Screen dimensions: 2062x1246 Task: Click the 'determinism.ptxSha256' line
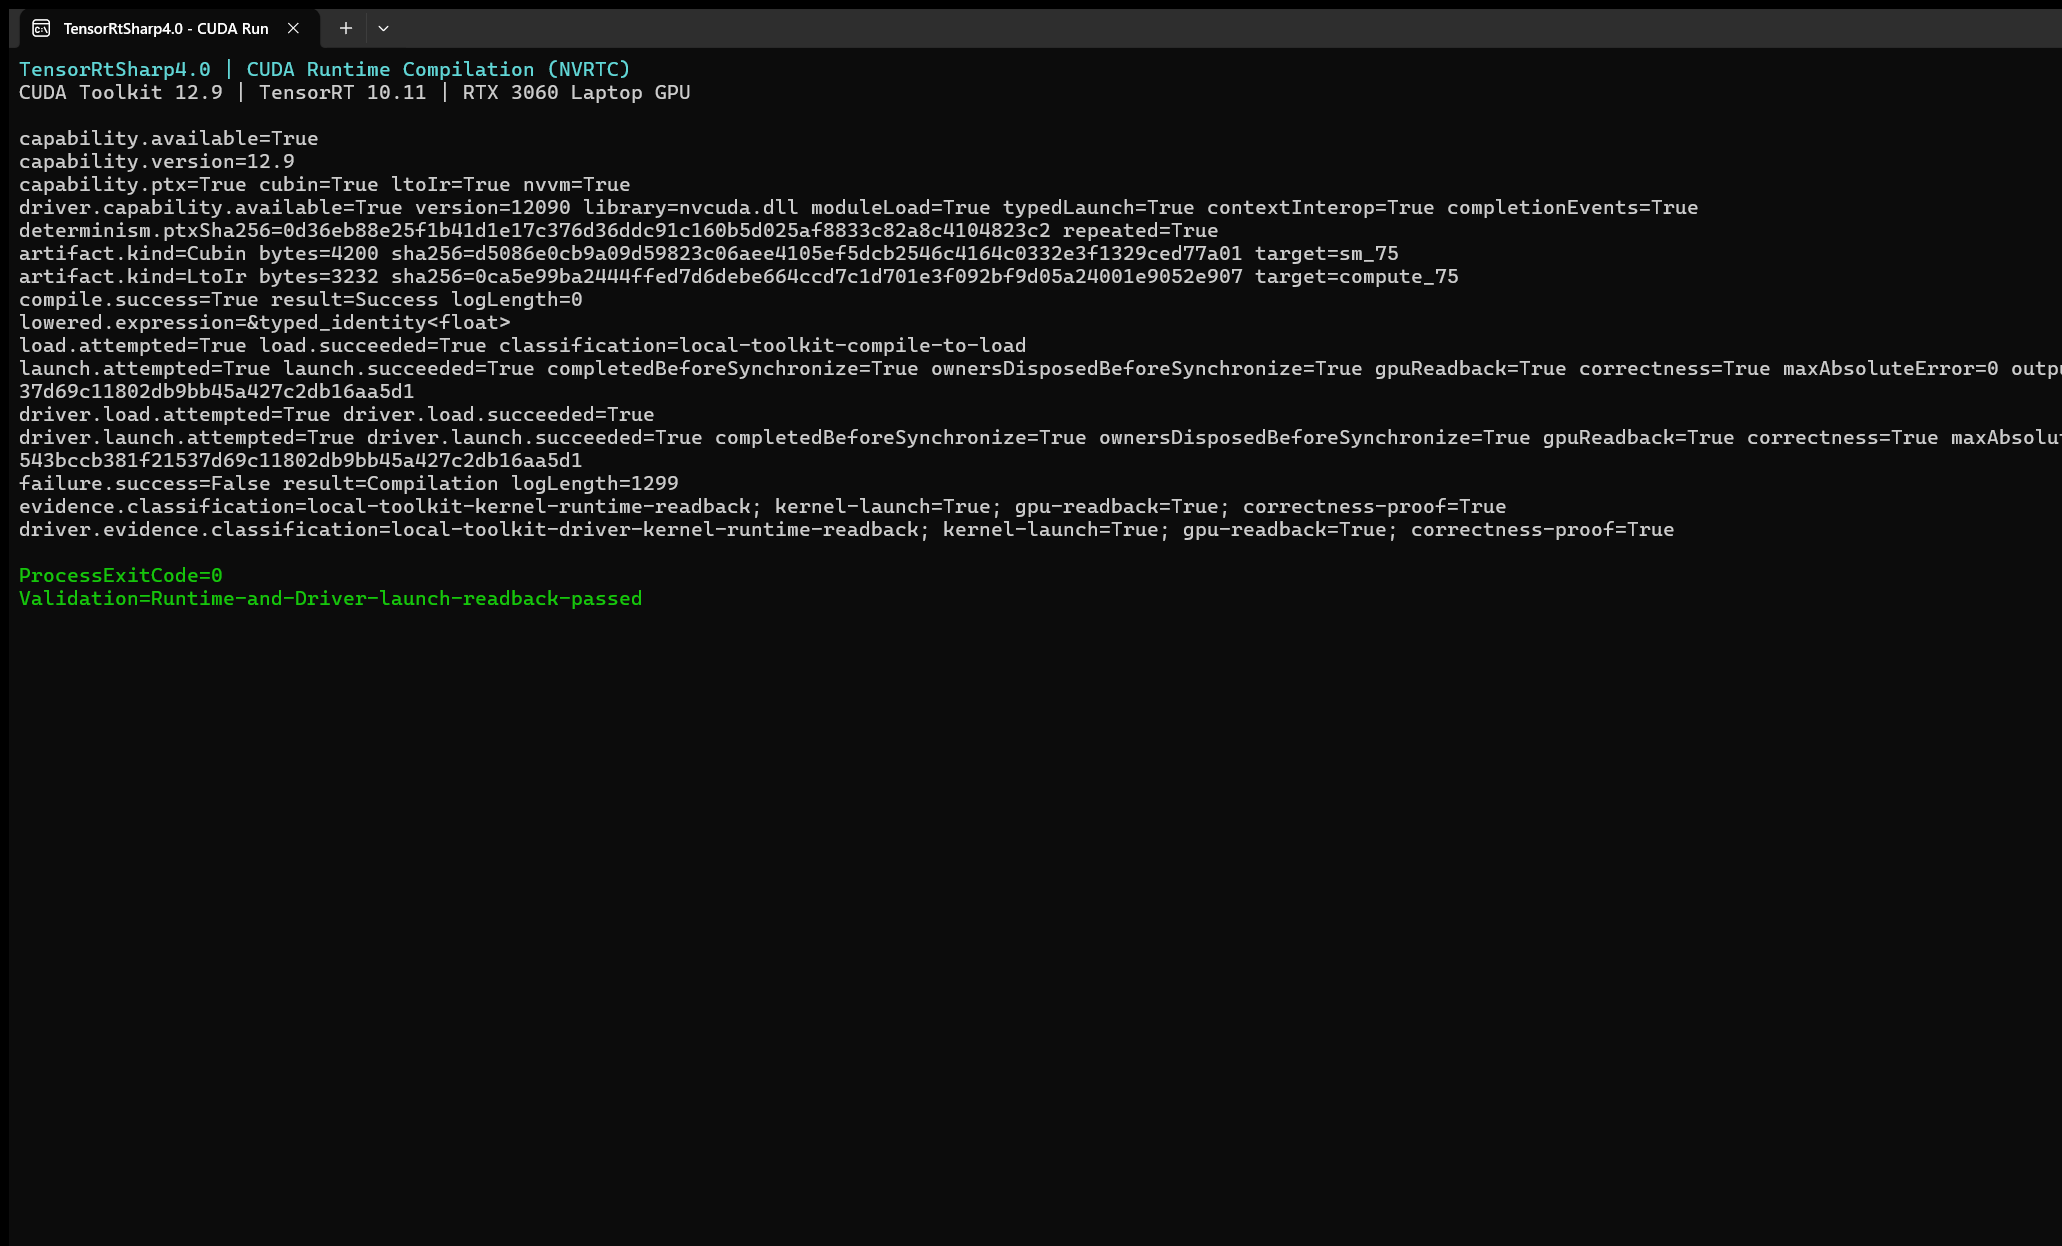619,230
